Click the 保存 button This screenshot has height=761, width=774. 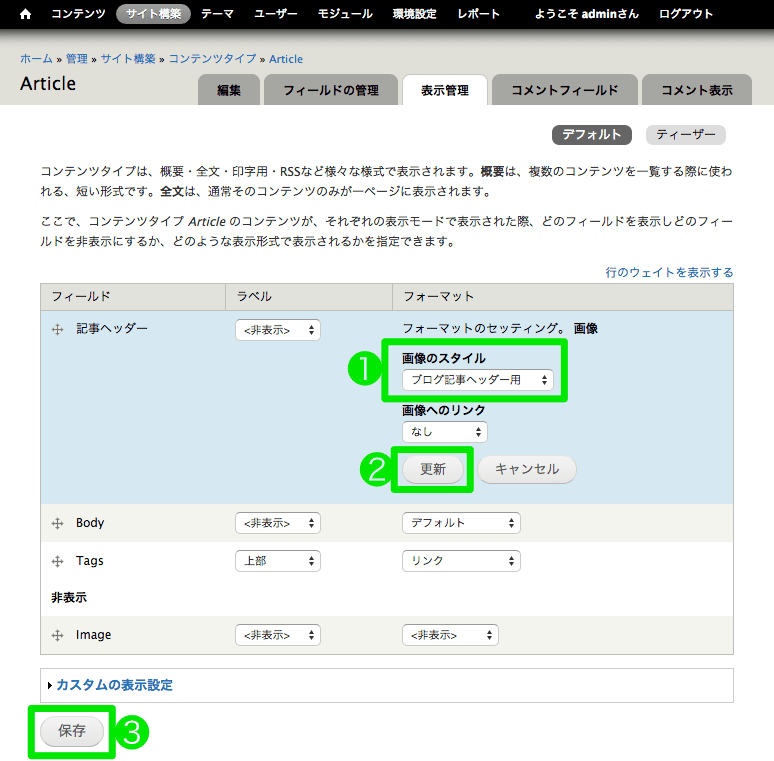72,731
